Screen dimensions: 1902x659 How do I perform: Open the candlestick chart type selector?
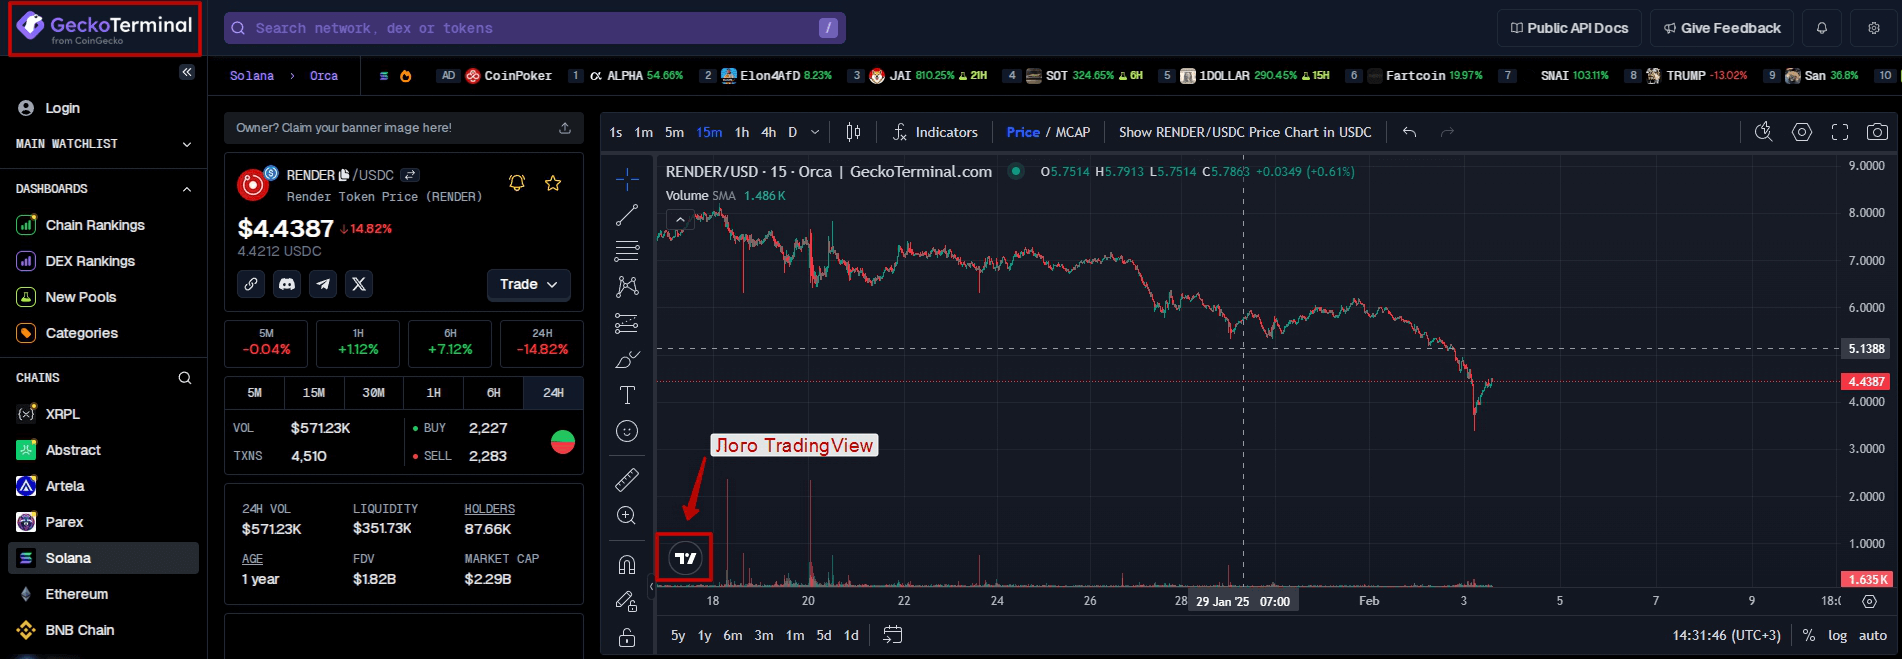click(853, 132)
